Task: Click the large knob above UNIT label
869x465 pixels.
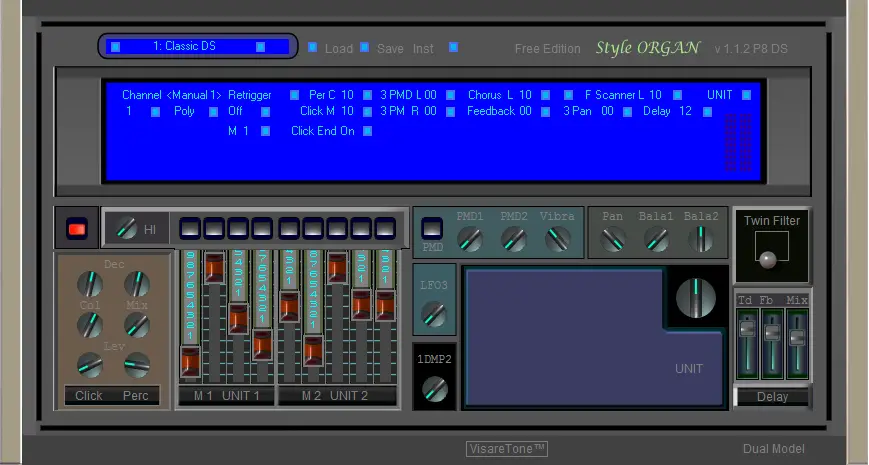Action: [696, 298]
